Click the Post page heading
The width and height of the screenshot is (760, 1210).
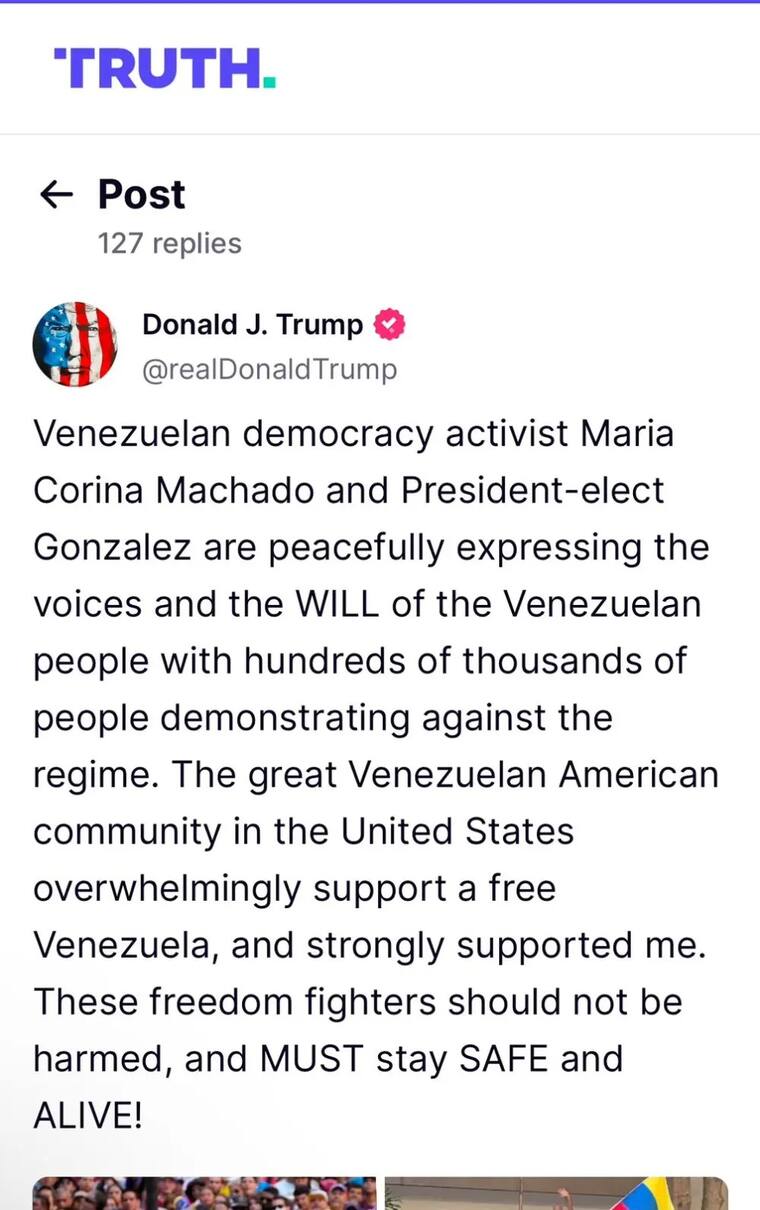(141, 194)
